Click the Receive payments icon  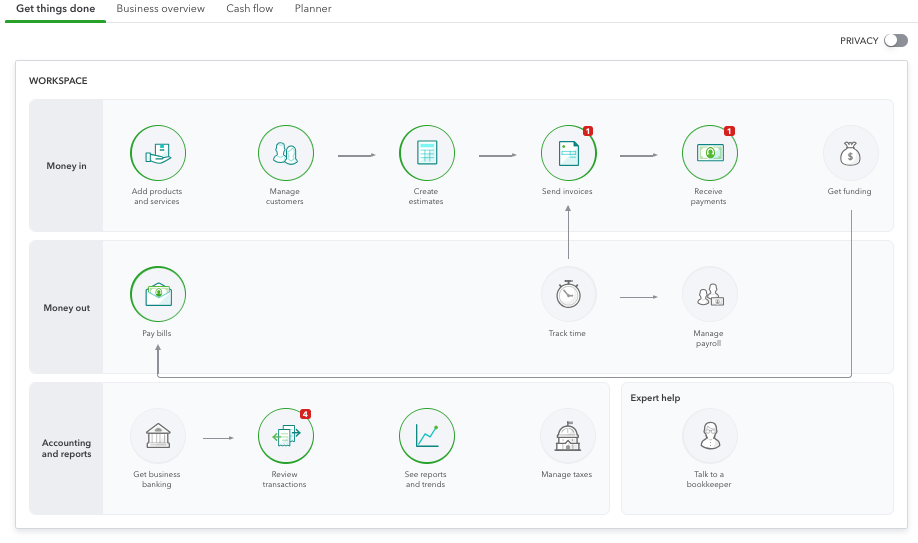710,153
